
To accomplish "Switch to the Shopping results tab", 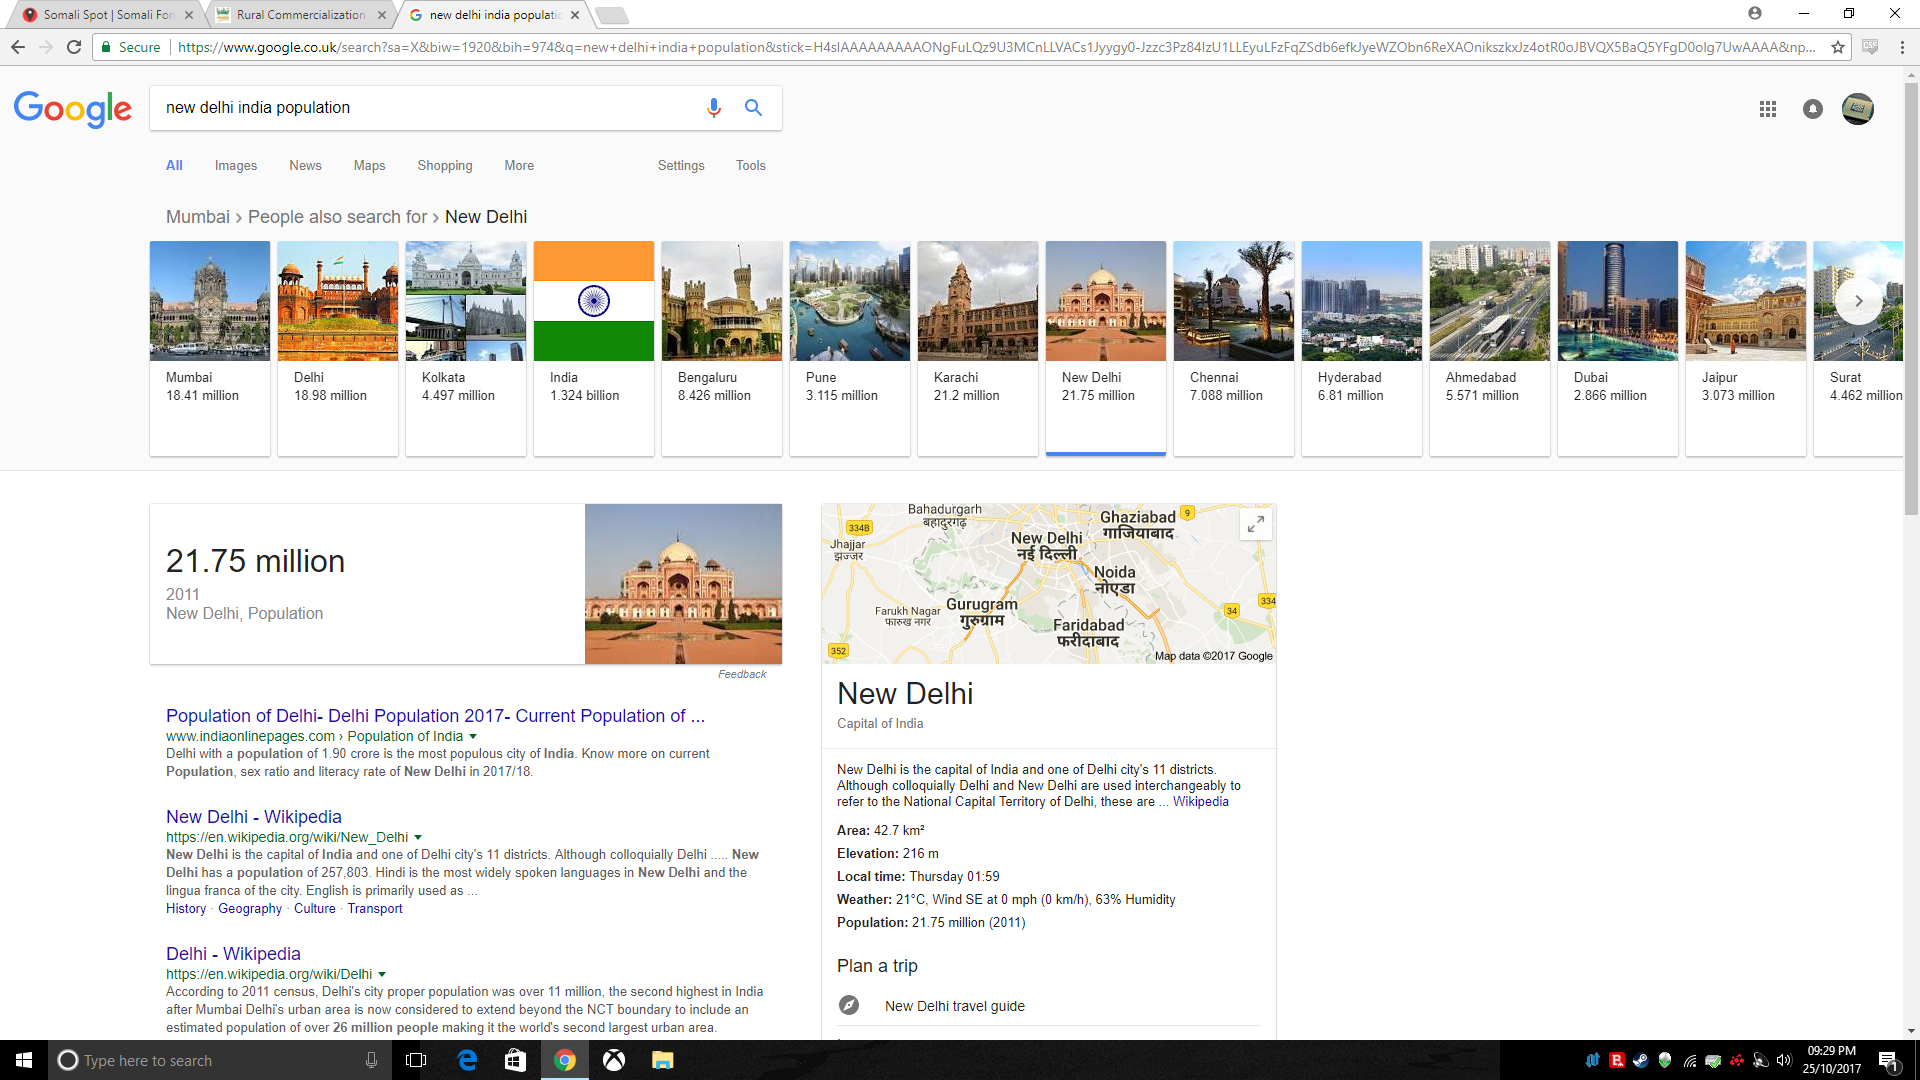I will 445,166.
